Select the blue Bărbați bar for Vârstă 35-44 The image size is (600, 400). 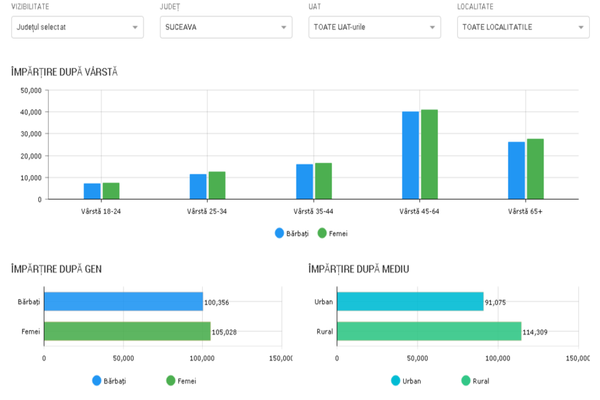[x=304, y=181]
